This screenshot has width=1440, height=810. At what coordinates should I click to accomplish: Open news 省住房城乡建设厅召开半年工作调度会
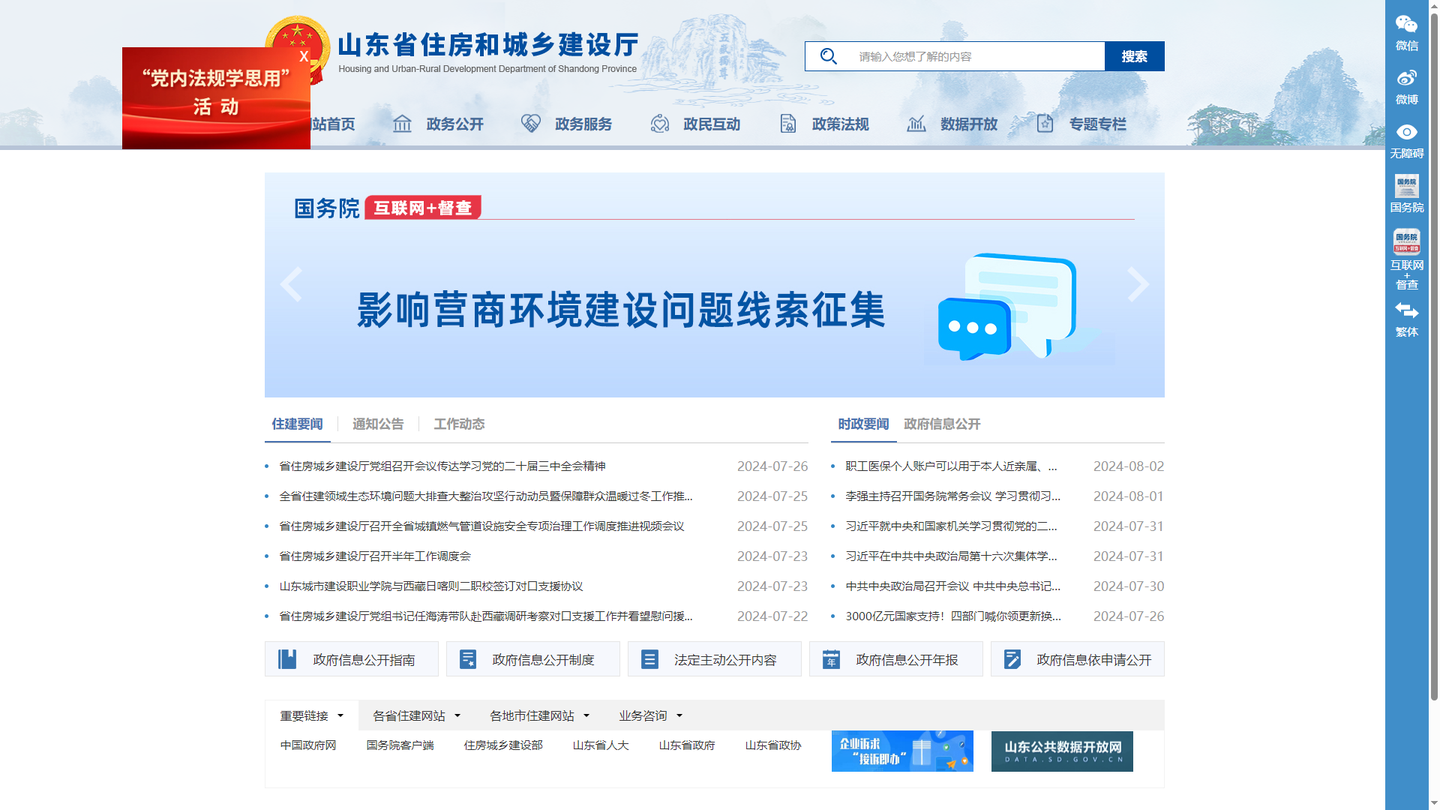pos(374,556)
